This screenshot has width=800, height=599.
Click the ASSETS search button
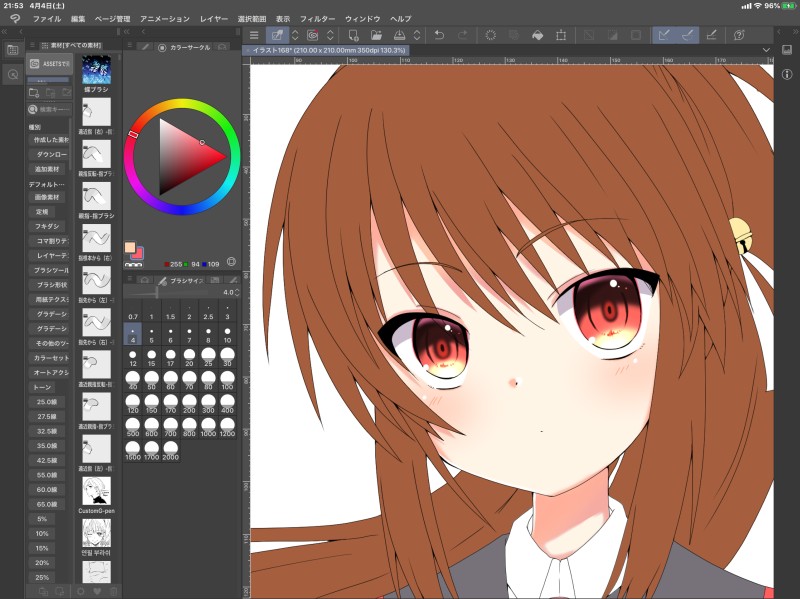pos(49,64)
